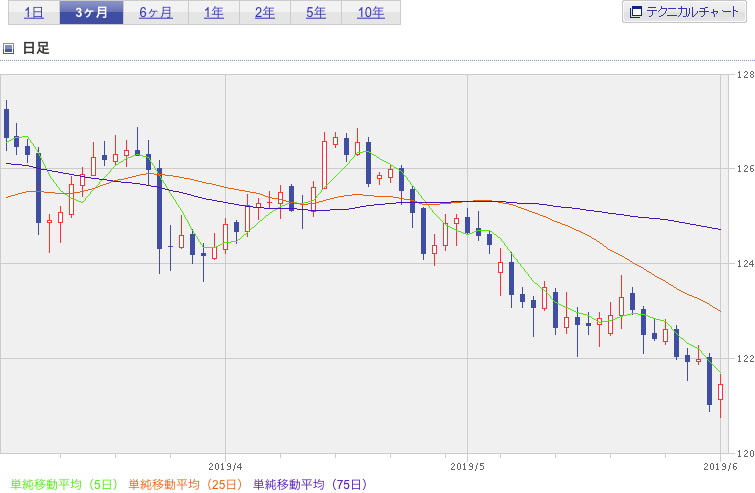Click the 2019/6 date axis label

[720, 467]
